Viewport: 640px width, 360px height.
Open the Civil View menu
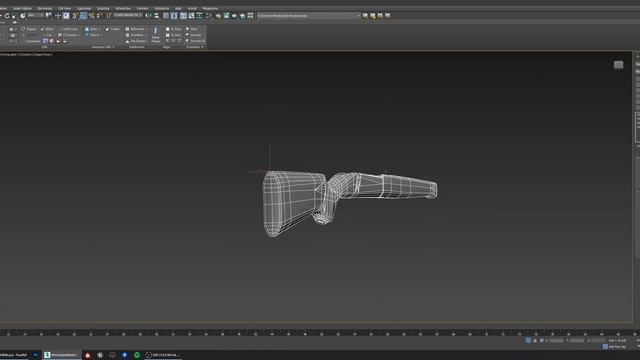(x=64, y=8)
